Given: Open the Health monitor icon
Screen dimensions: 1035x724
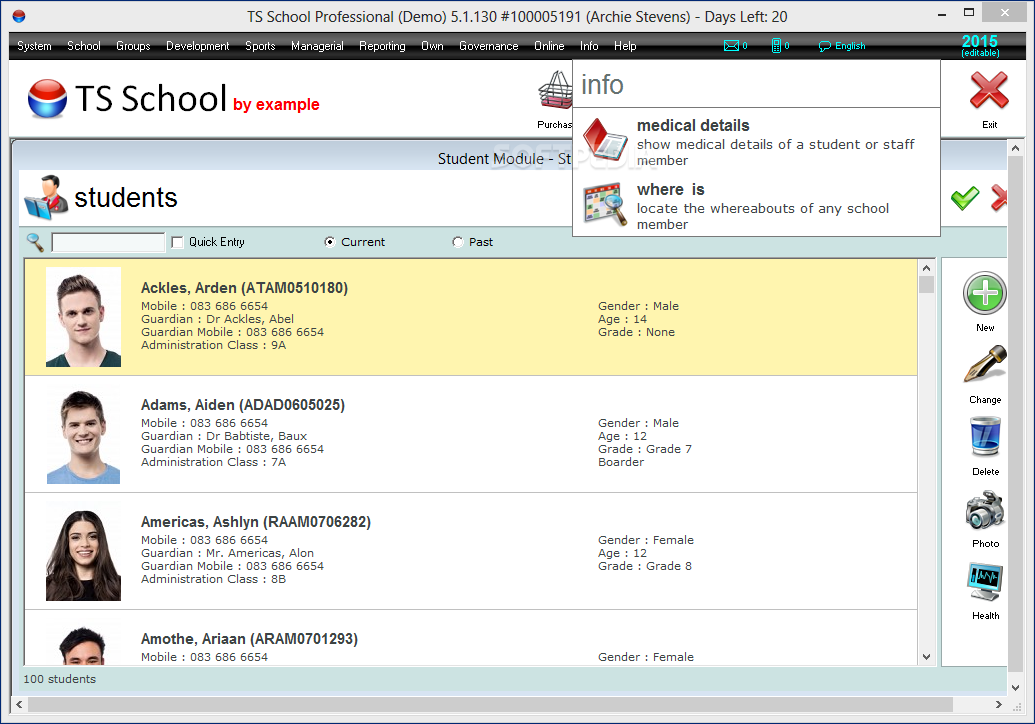Looking at the screenshot, I should [x=985, y=581].
